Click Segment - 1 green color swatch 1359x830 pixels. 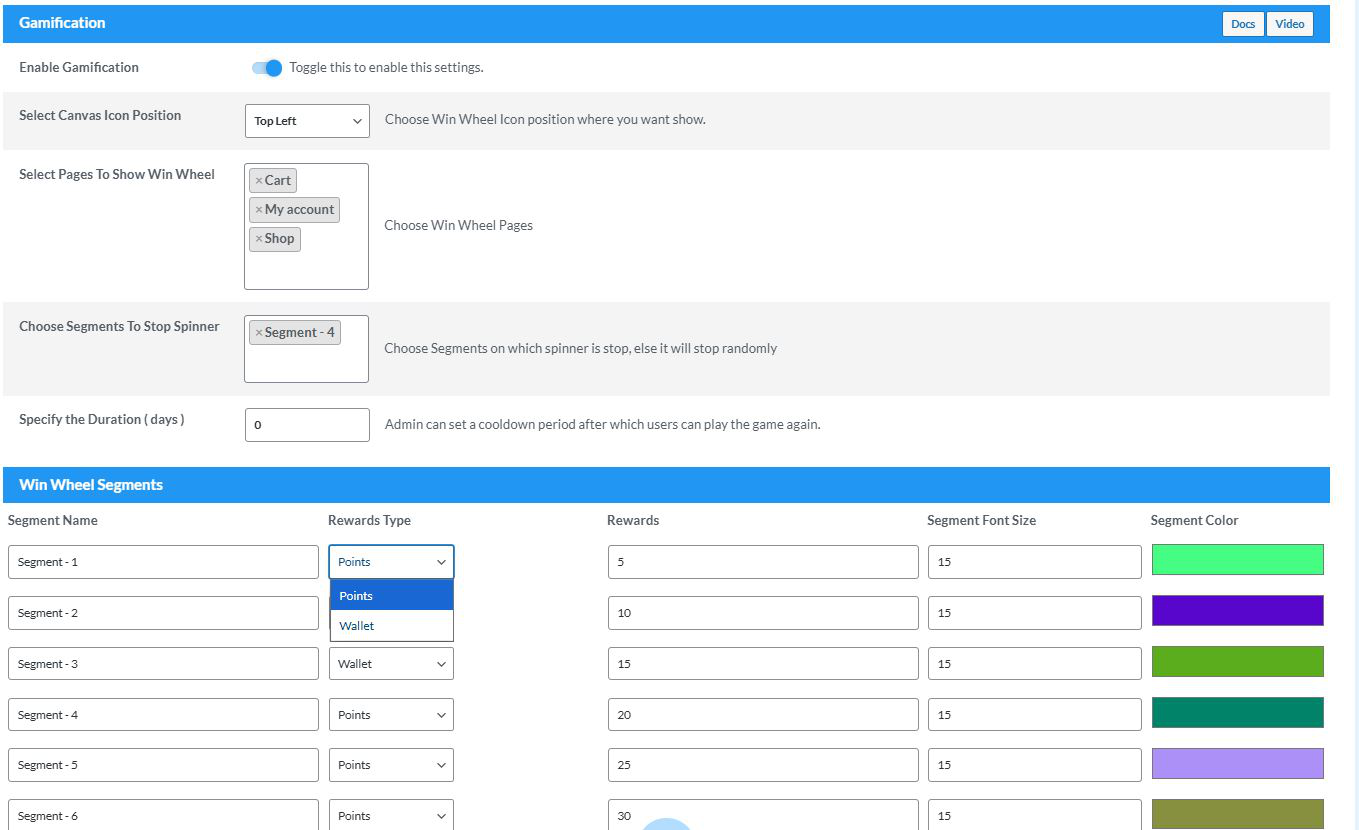[x=1237, y=561]
